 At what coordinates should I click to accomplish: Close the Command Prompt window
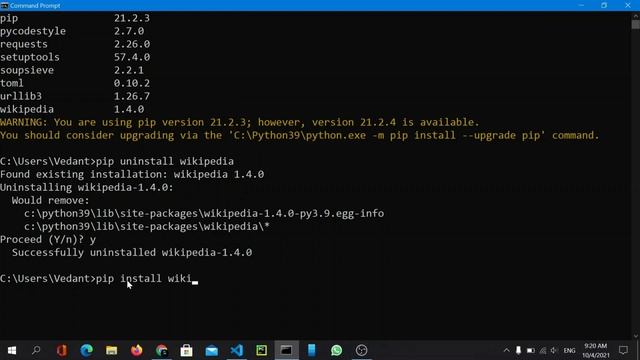tap(628, 5)
